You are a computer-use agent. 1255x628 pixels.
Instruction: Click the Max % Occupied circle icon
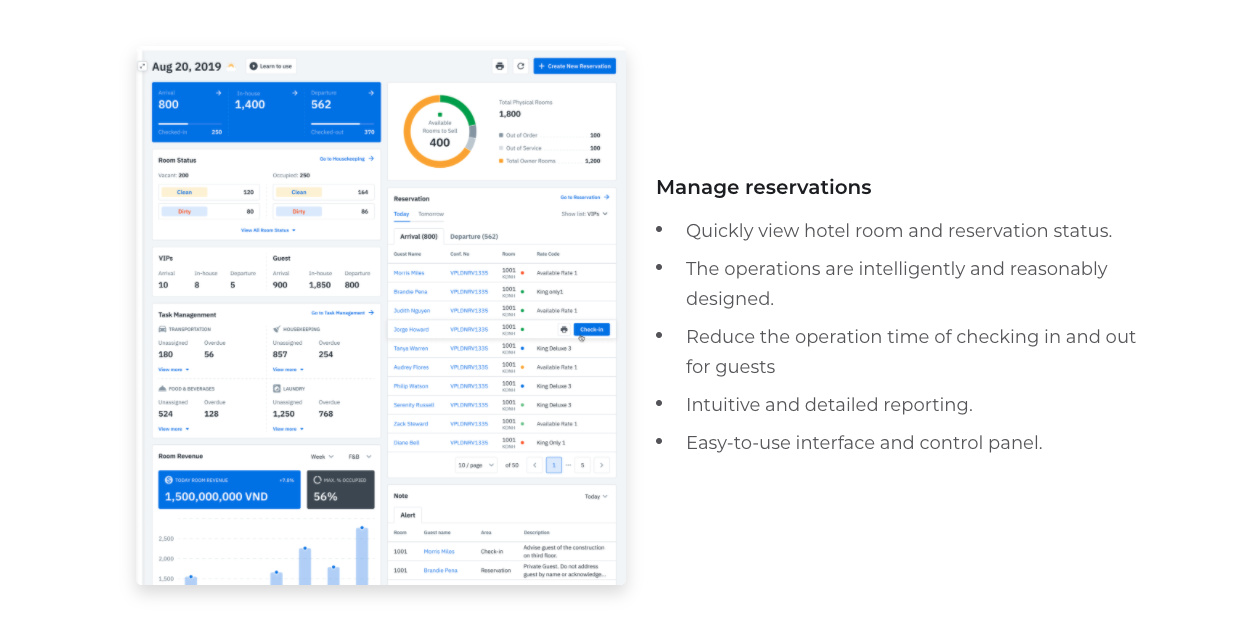coord(317,480)
